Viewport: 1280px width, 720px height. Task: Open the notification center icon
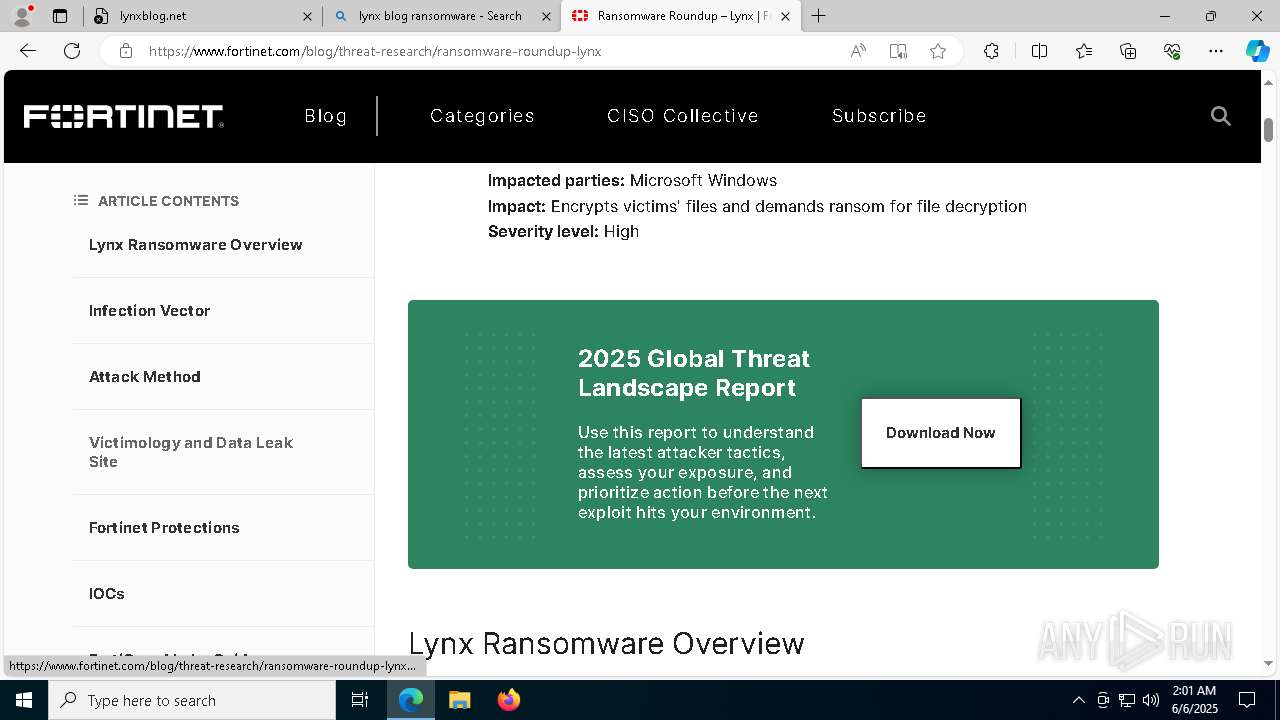[x=1247, y=700]
